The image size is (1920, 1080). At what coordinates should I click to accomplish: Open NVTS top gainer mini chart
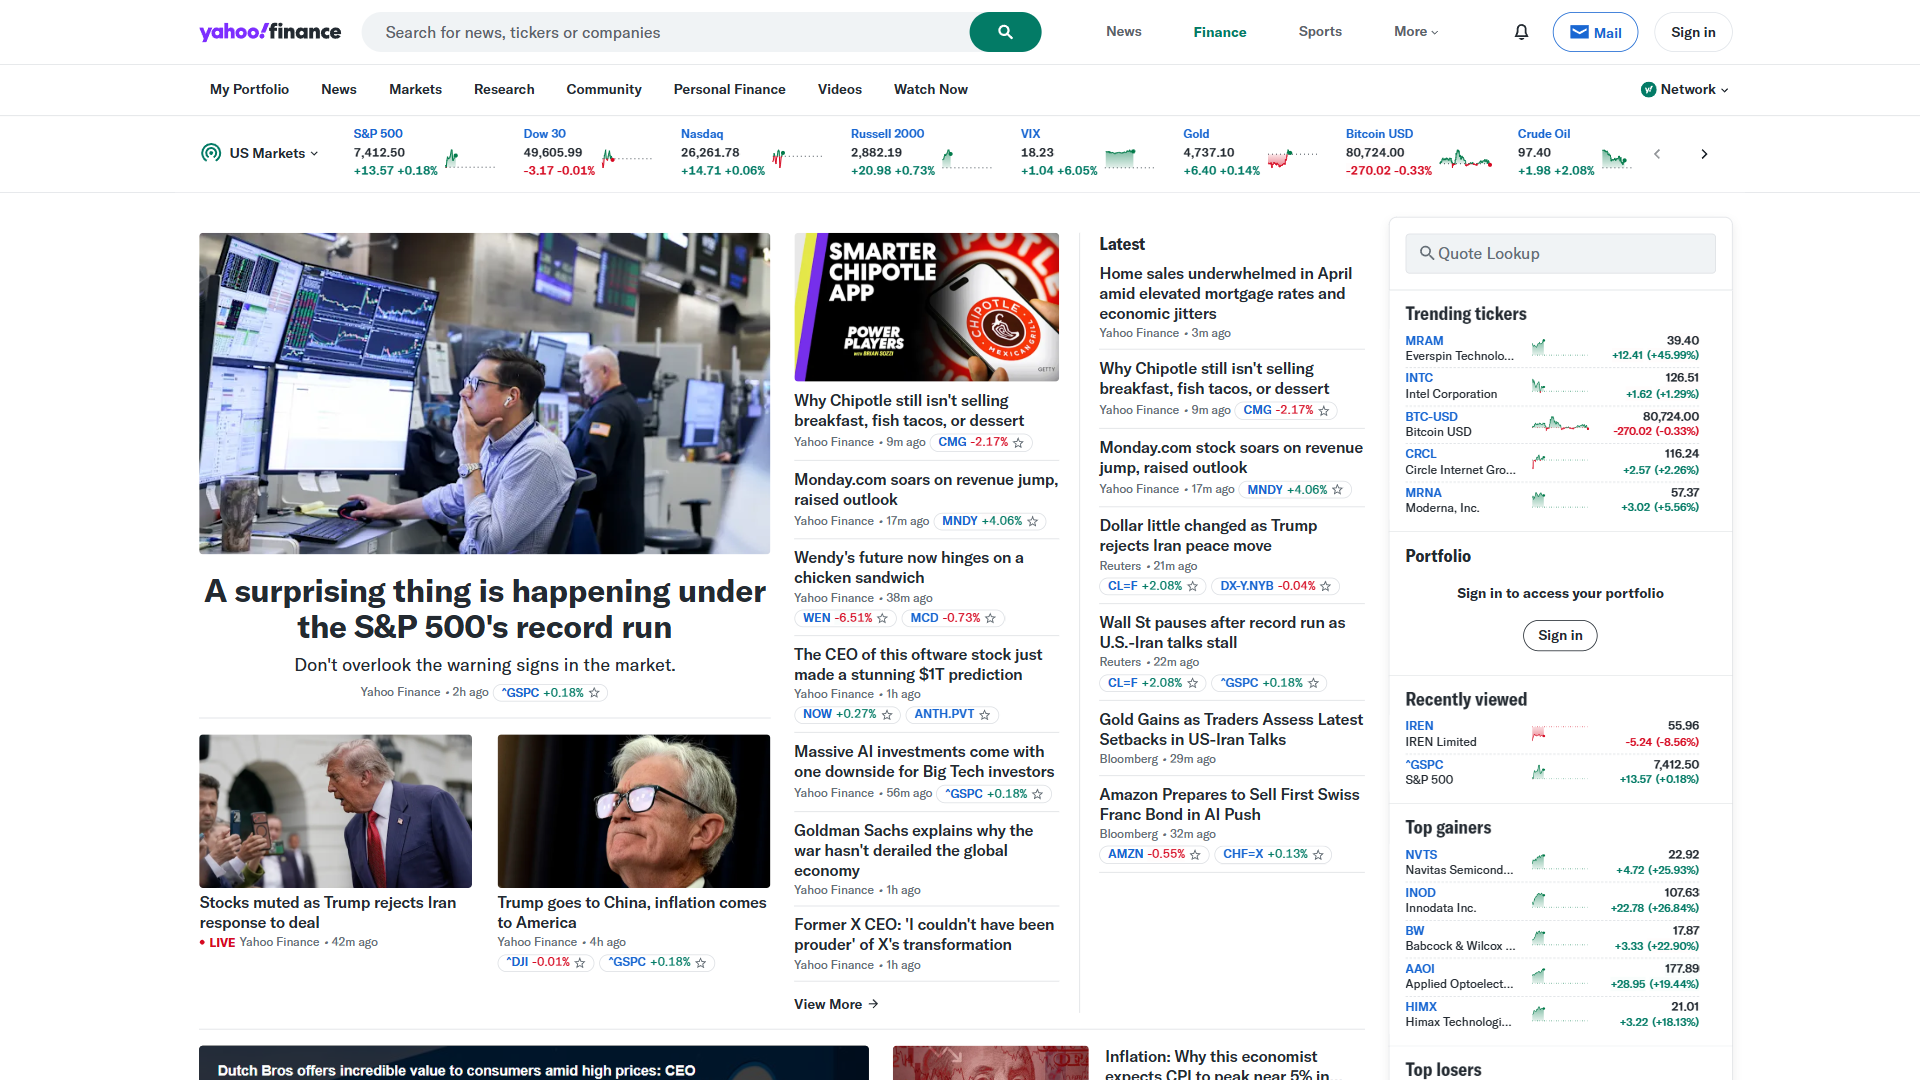point(1559,862)
